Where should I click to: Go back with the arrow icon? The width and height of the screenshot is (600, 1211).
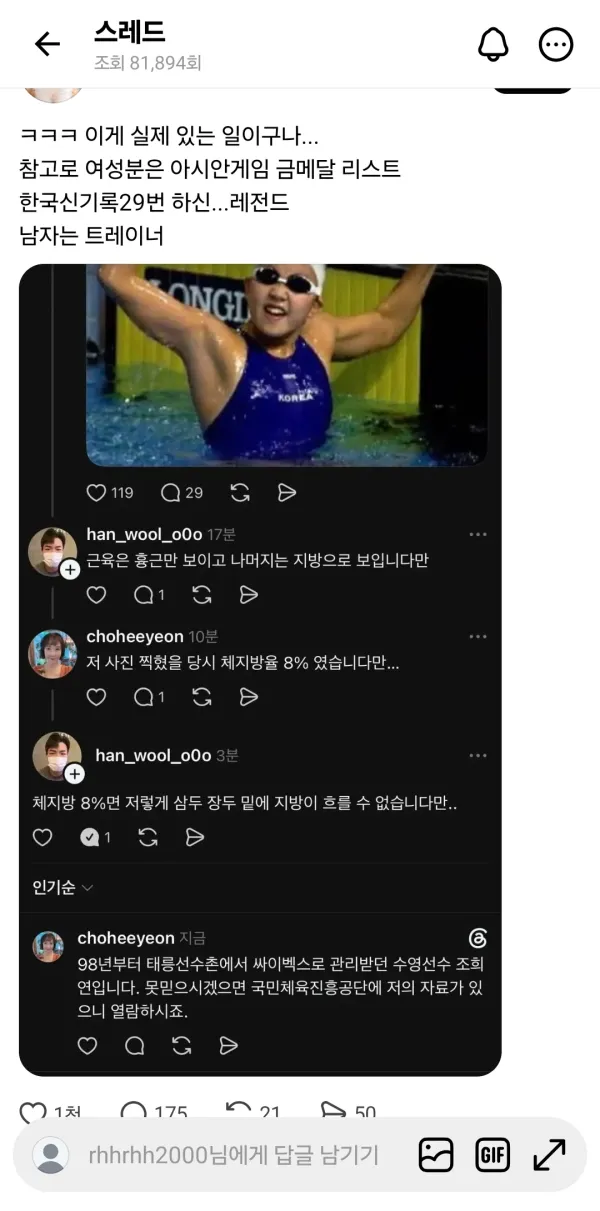click(47, 44)
